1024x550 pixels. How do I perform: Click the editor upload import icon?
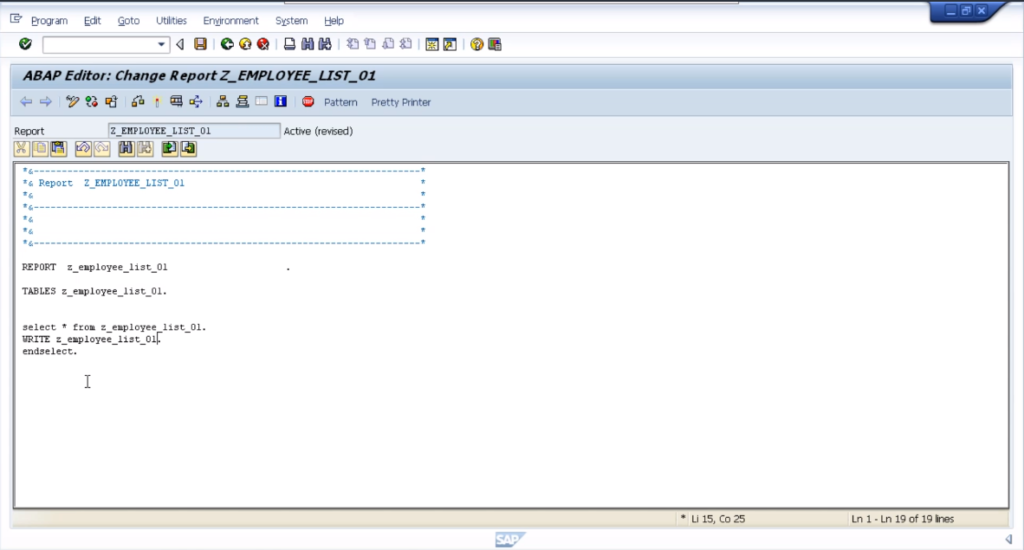(x=170, y=149)
